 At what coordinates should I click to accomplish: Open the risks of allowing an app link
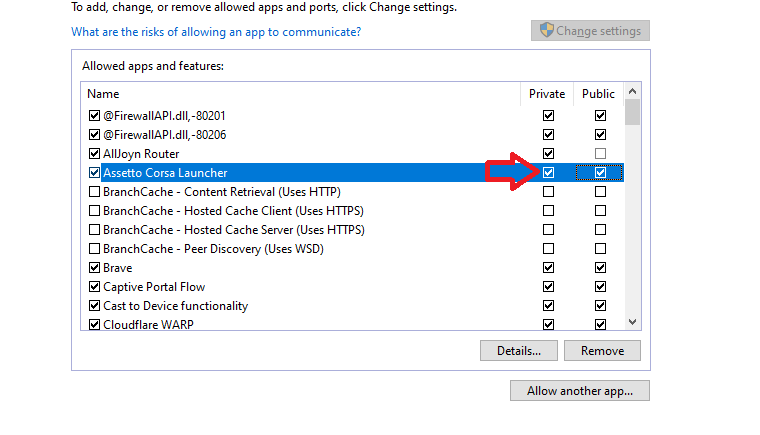(216, 32)
